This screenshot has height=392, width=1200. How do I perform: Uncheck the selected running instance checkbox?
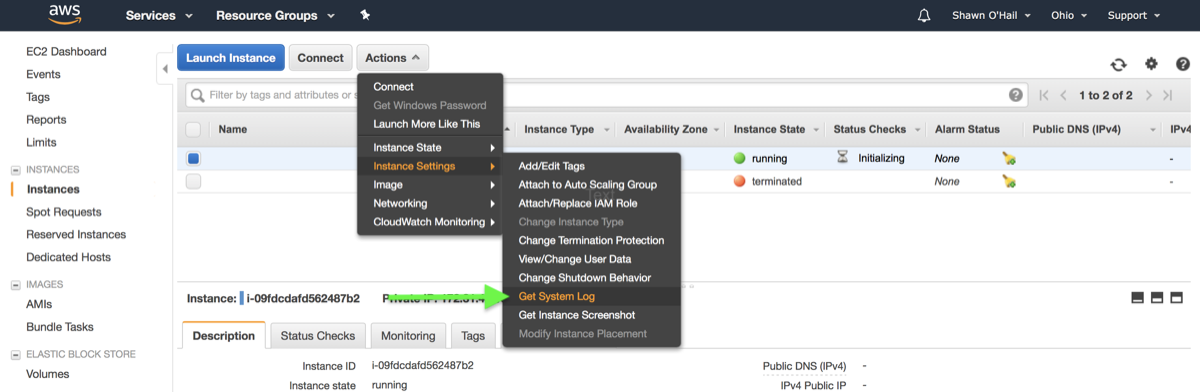click(x=193, y=158)
